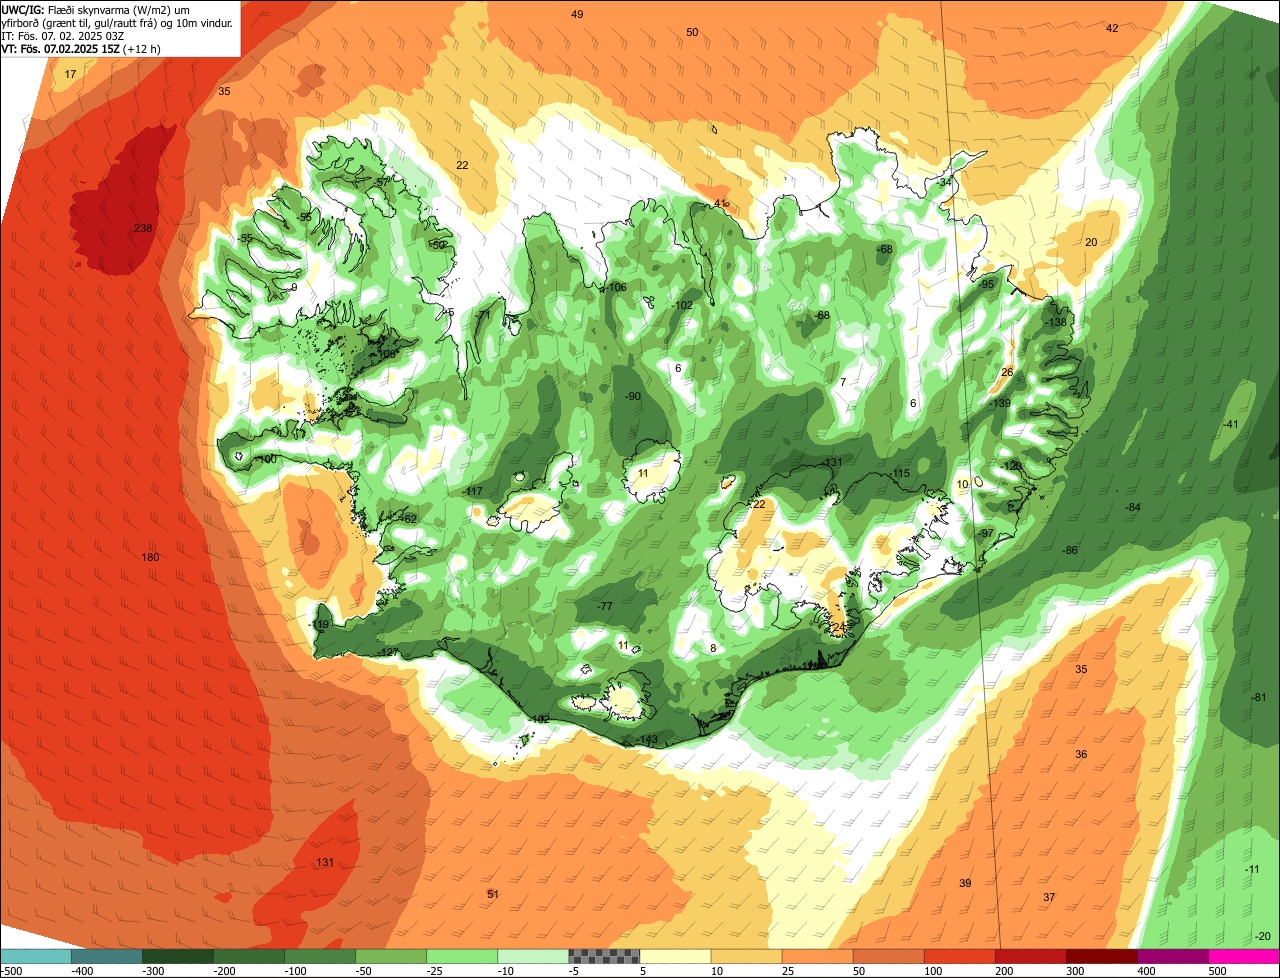Click the 17 value near the top-left corner
Image resolution: width=1280 pixels, height=978 pixels.
tap(70, 75)
